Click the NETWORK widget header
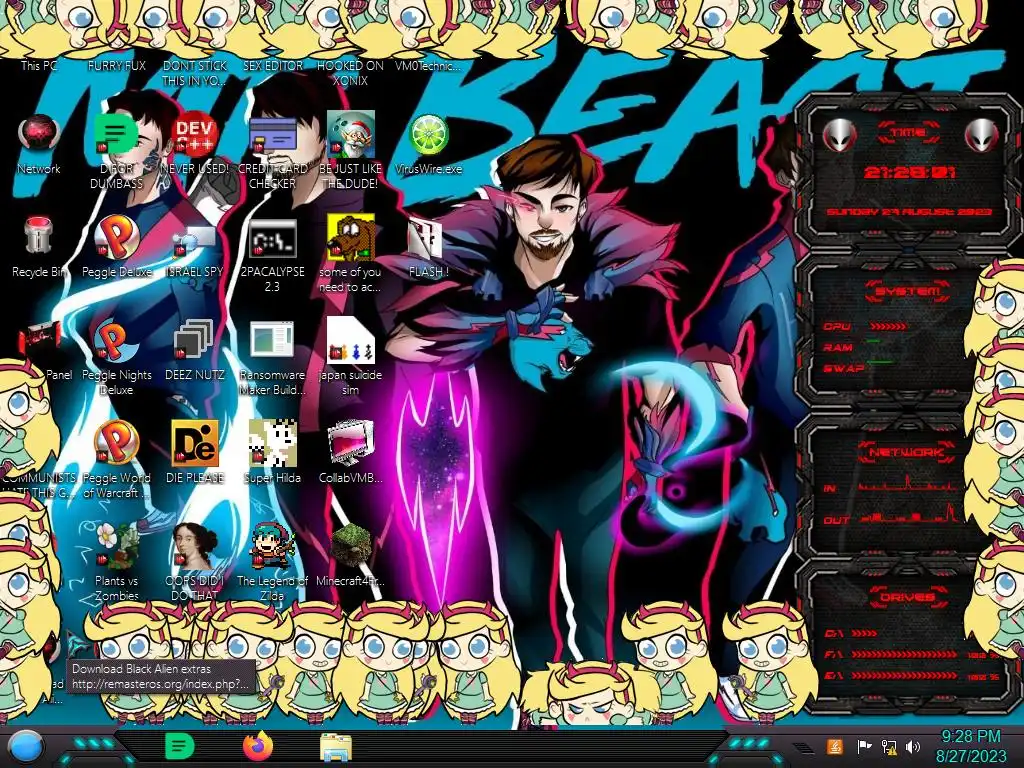Screen dimensions: 1024x768 (906, 452)
